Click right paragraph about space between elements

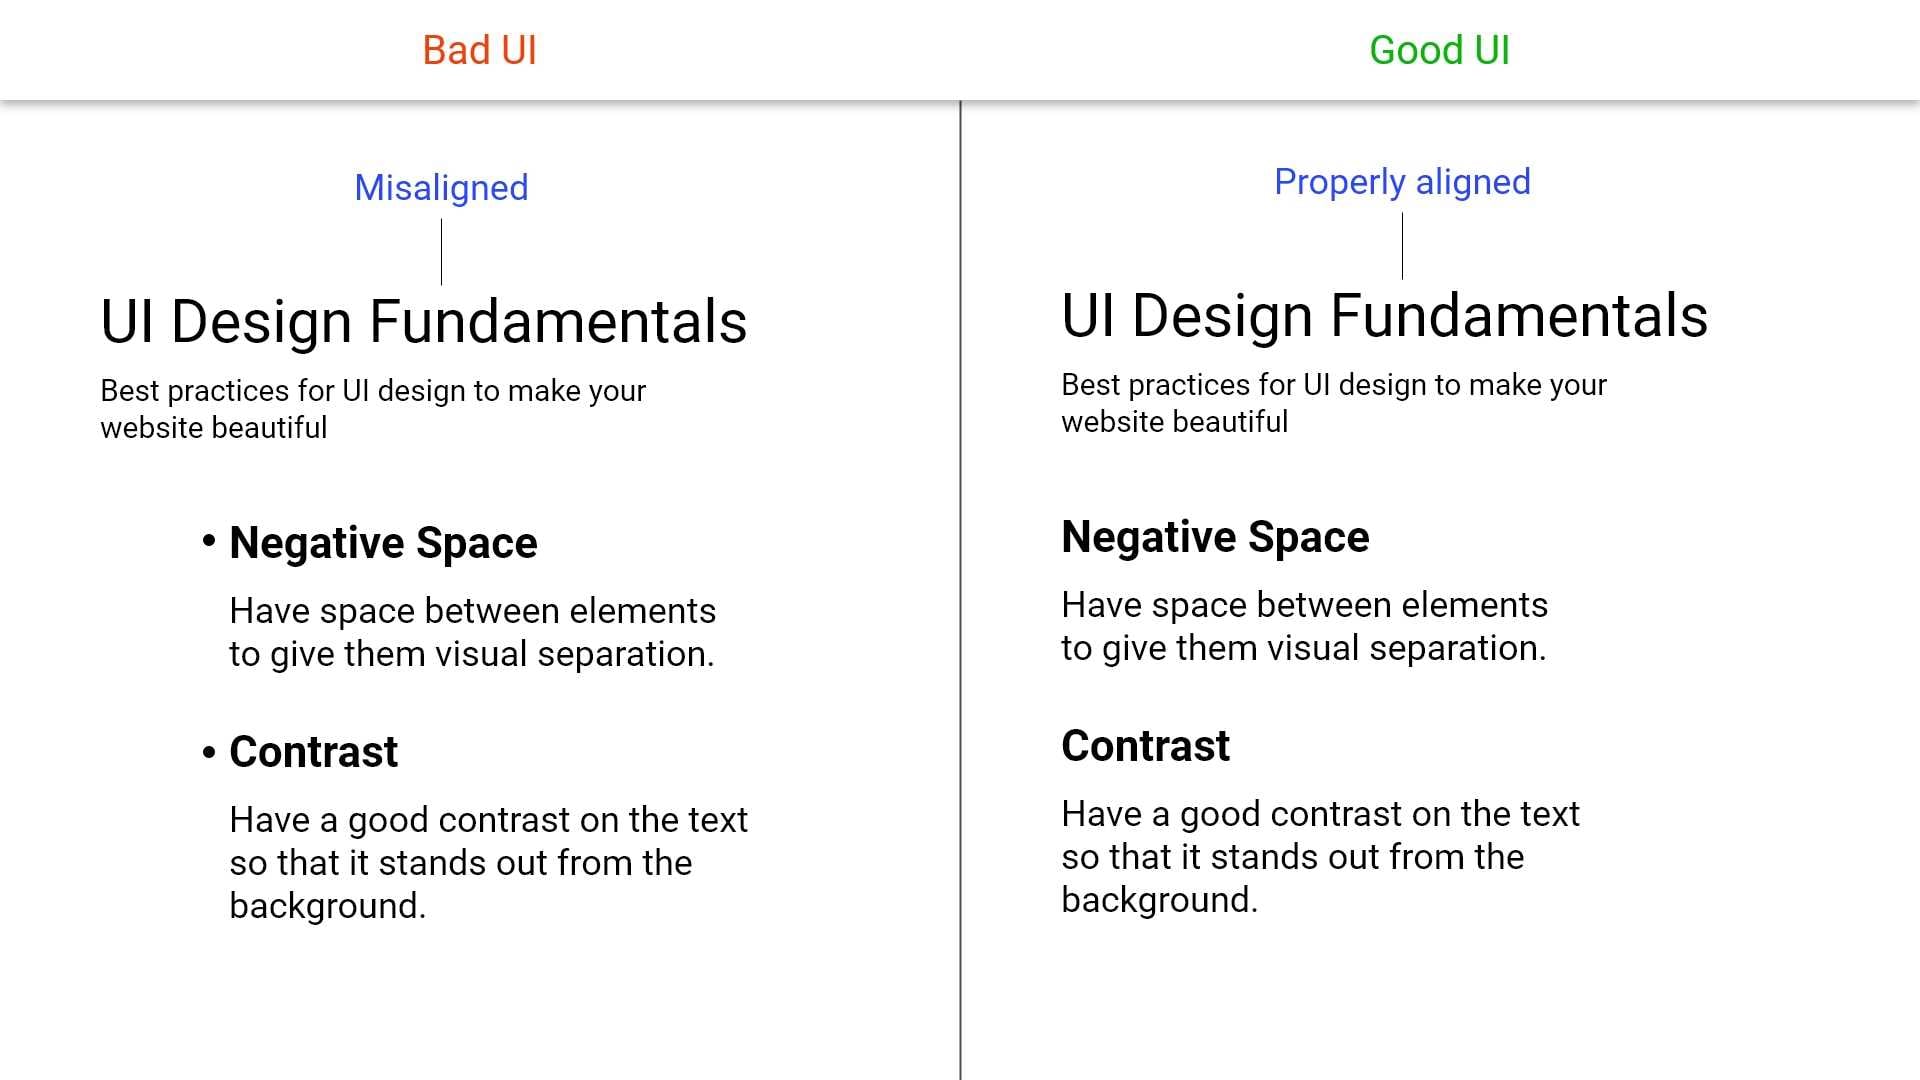pyautogui.click(x=1304, y=626)
